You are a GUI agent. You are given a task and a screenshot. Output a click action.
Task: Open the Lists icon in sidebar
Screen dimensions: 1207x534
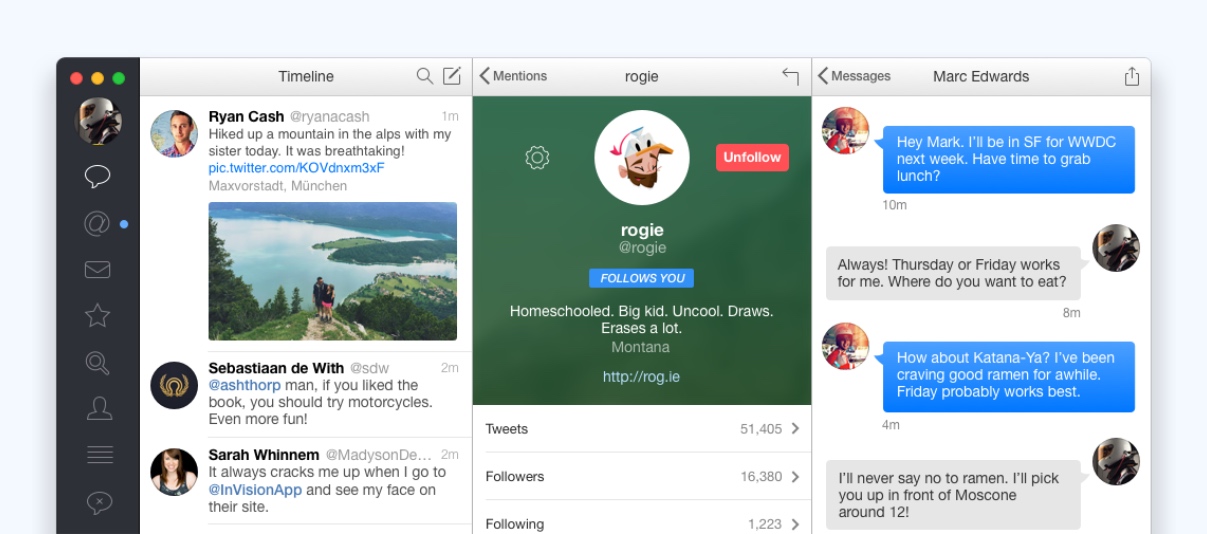click(98, 454)
